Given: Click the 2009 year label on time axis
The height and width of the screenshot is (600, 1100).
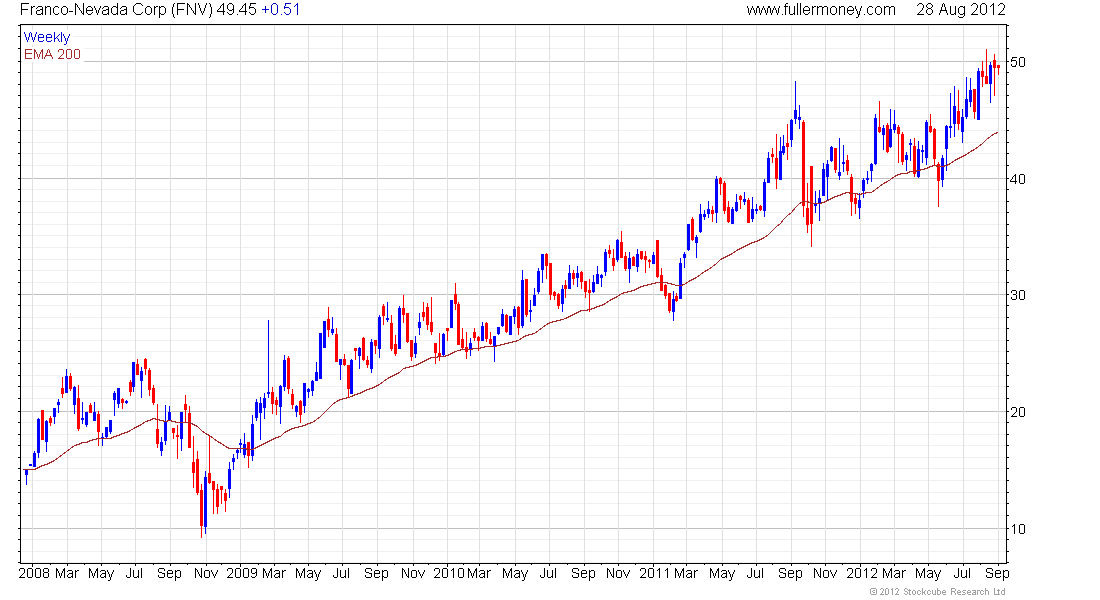Looking at the screenshot, I should 242,573.
